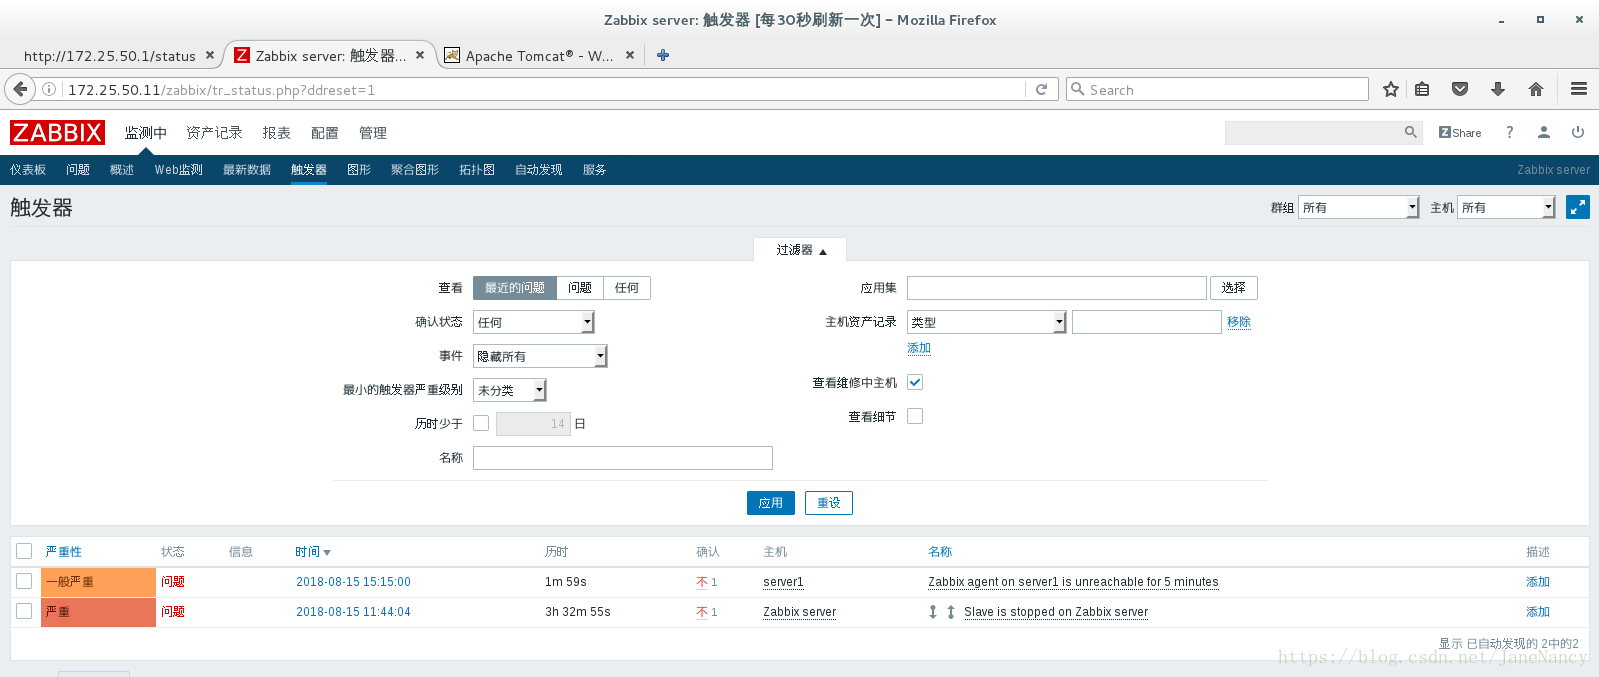Sort table by 时间 column
Viewport: 1599px width, 677px height.
point(312,552)
